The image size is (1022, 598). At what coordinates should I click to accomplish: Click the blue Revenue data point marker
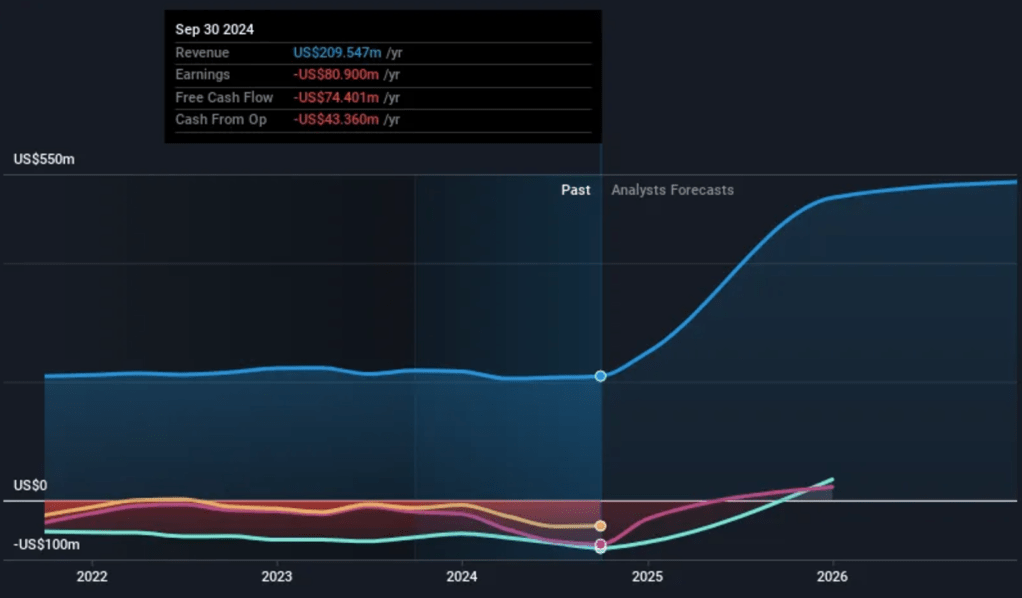point(600,376)
